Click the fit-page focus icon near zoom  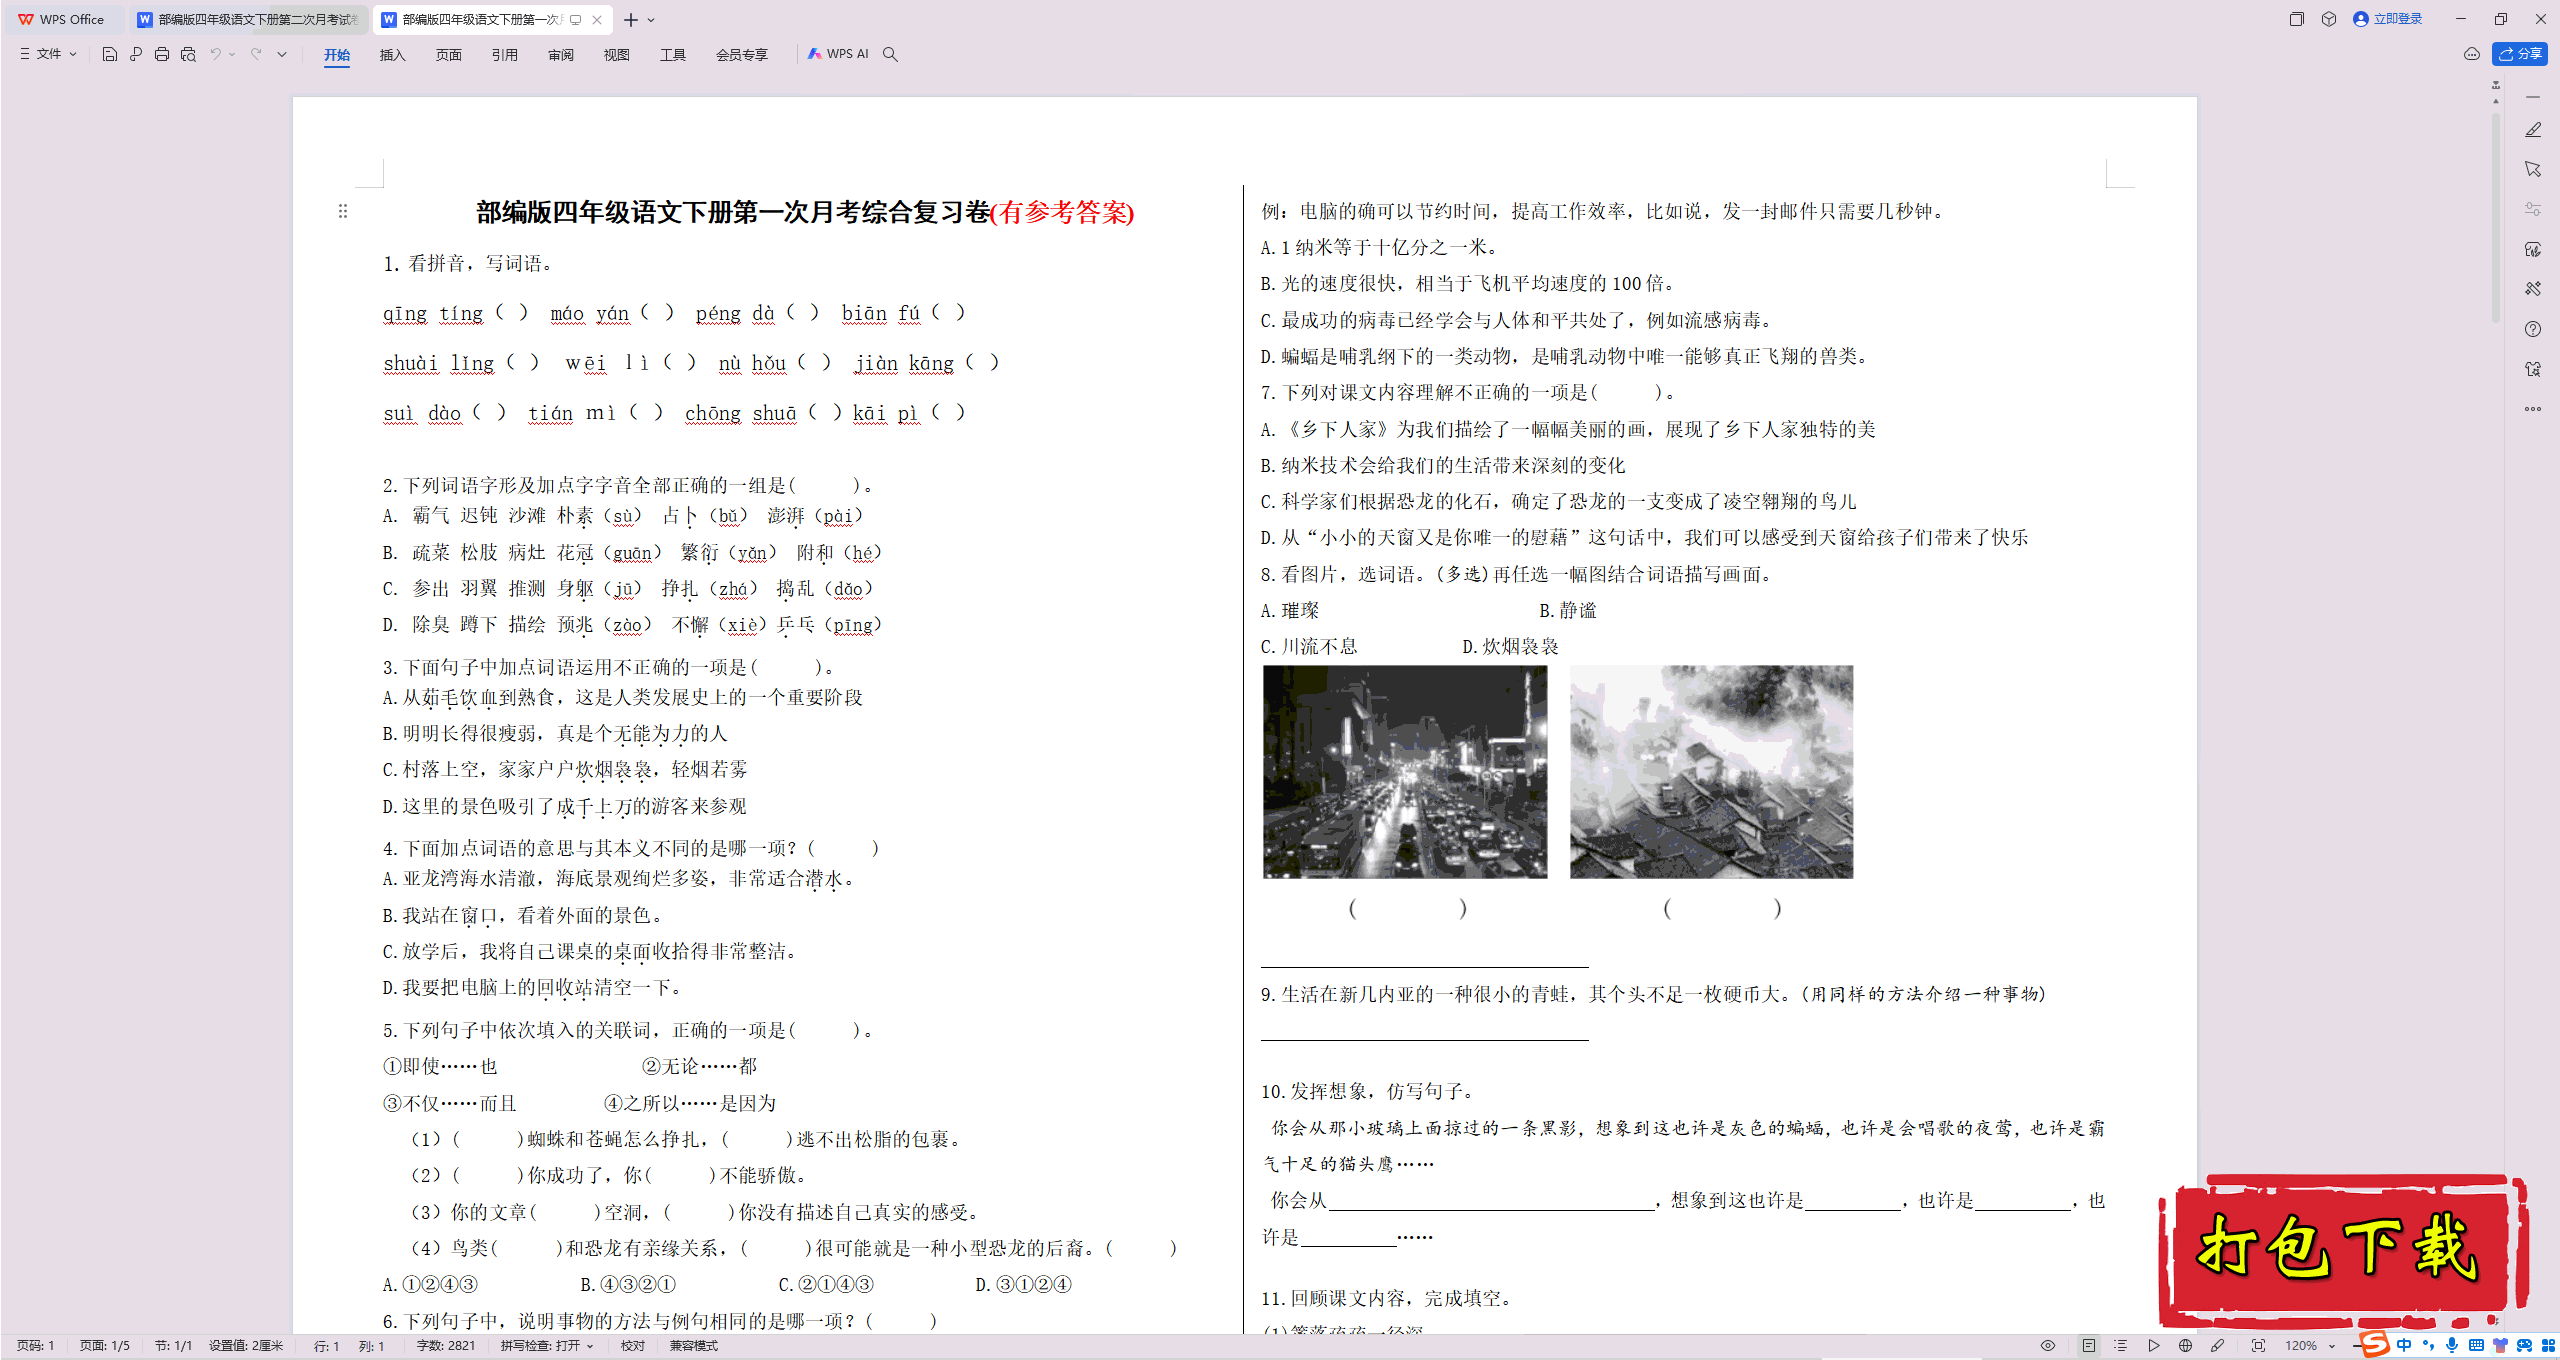click(x=2258, y=1346)
